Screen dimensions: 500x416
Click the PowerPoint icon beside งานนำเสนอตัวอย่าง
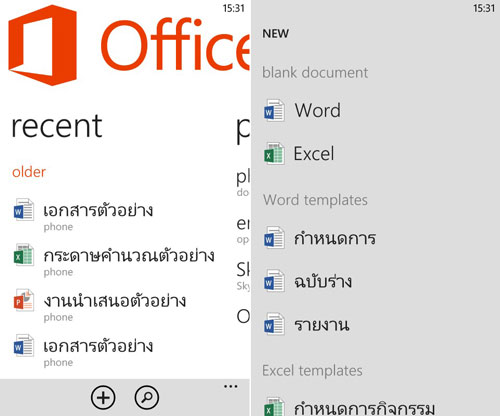point(23,300)
